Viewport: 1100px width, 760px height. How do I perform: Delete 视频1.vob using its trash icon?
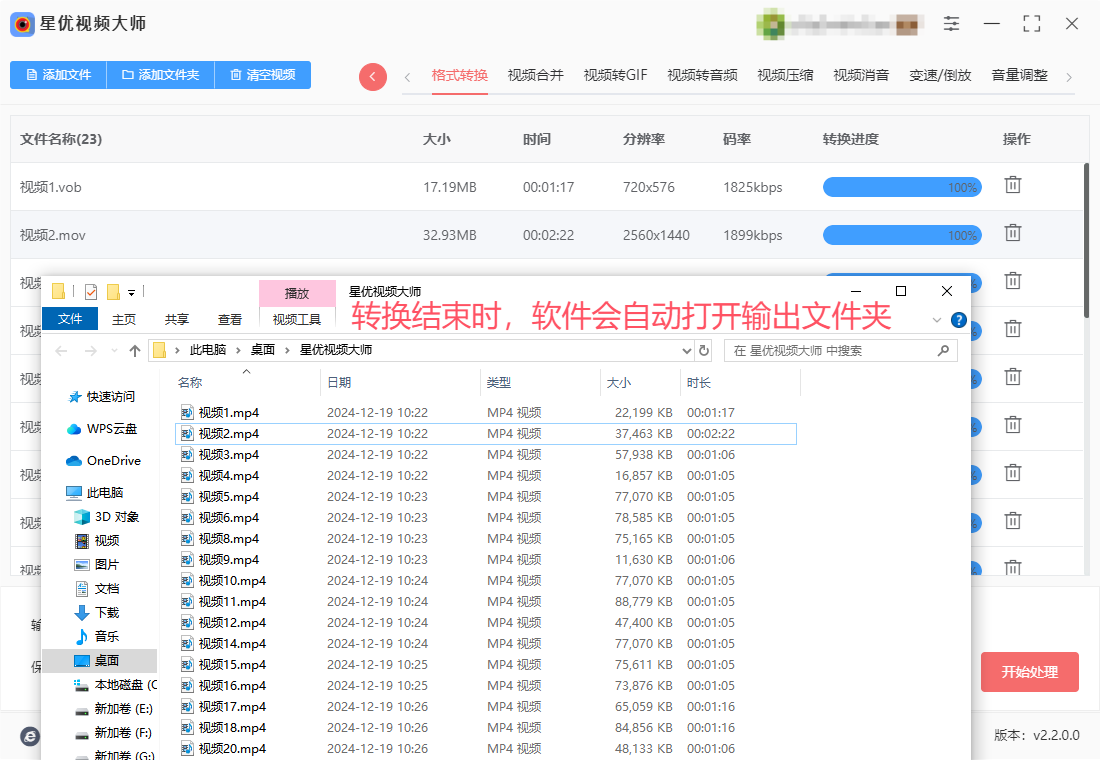1012,185
